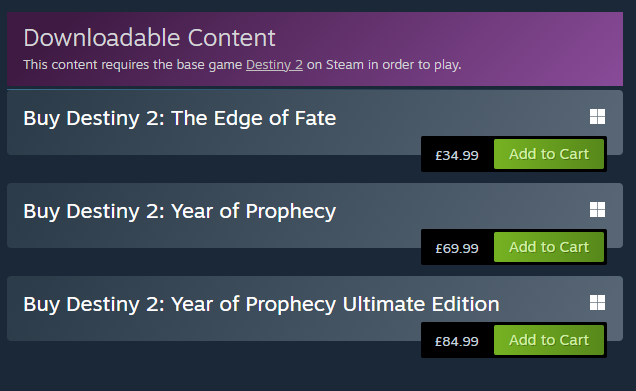Select the £84.99 price label
This screenshot has height=391, width=636.
click(457, 342)
